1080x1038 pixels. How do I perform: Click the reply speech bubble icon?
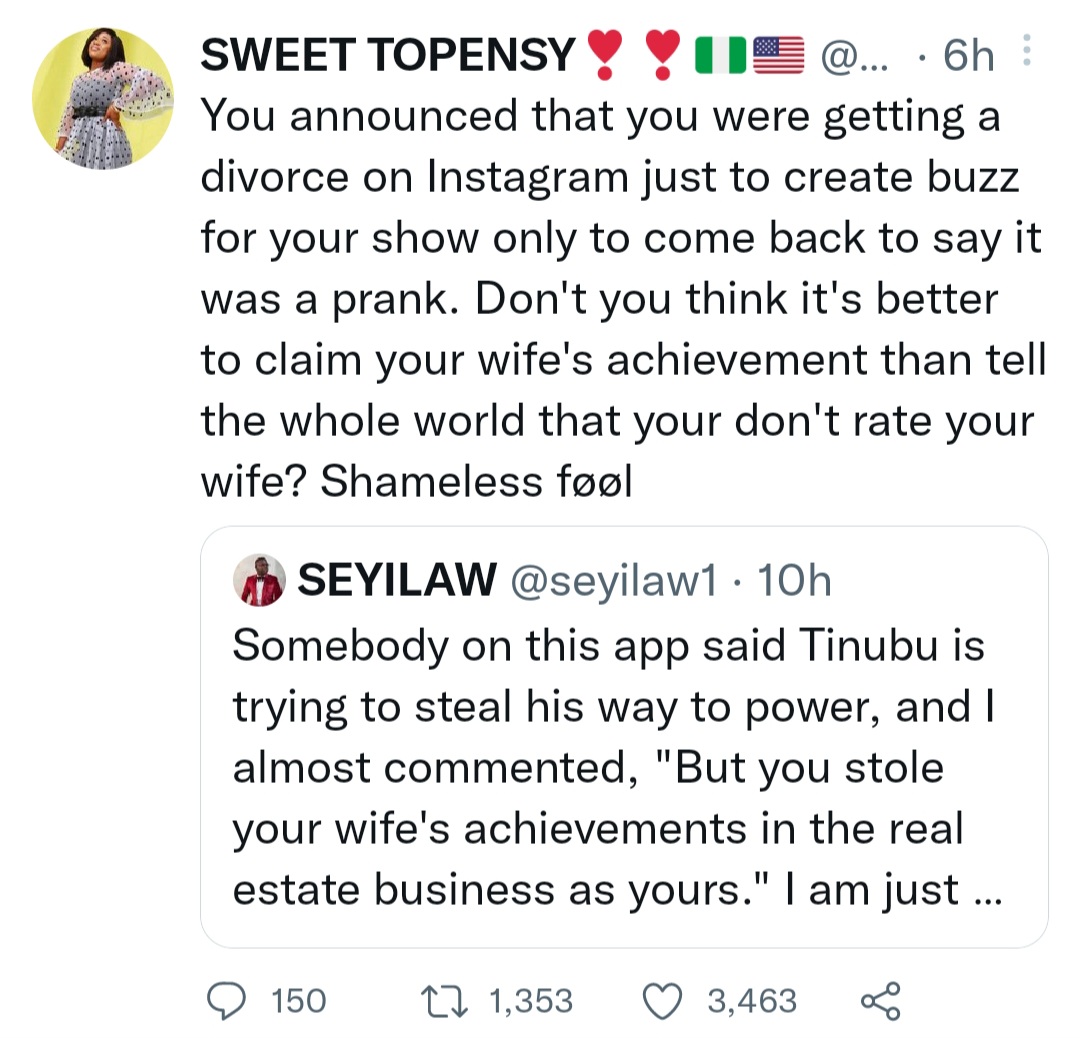[x=226, y=1000]
